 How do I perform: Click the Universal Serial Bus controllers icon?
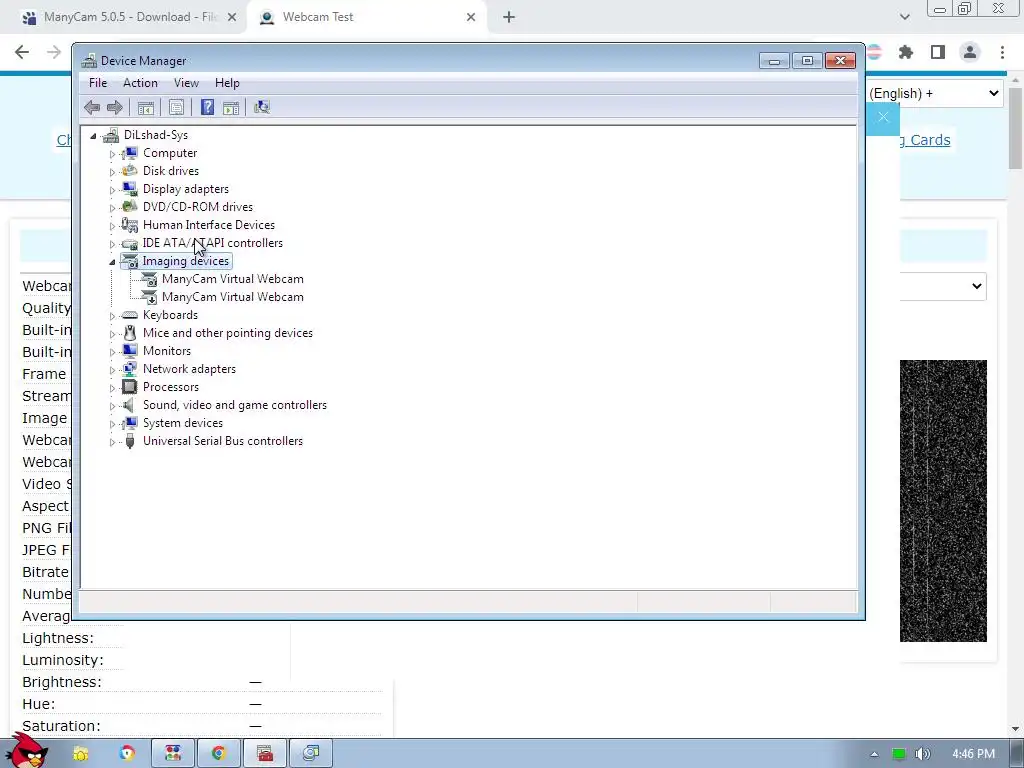(x=130, y=441)
